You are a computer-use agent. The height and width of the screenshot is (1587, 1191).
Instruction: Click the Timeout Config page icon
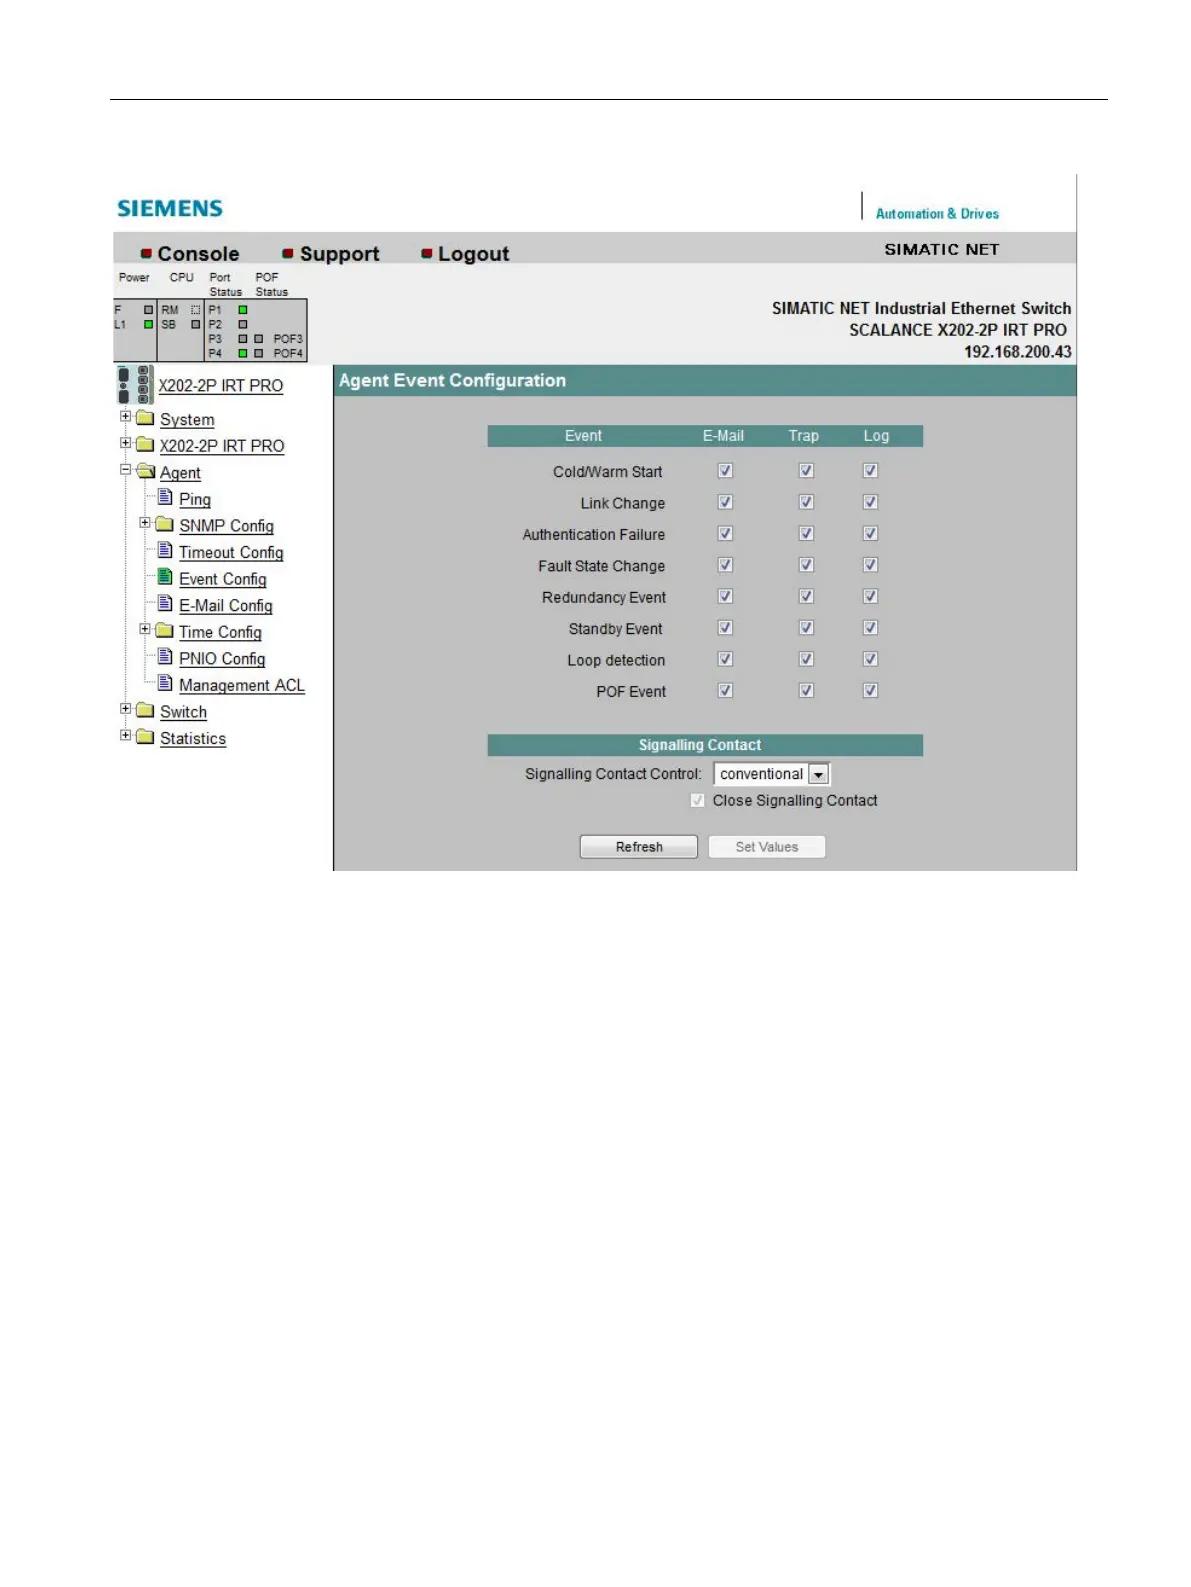click(166, 550)
